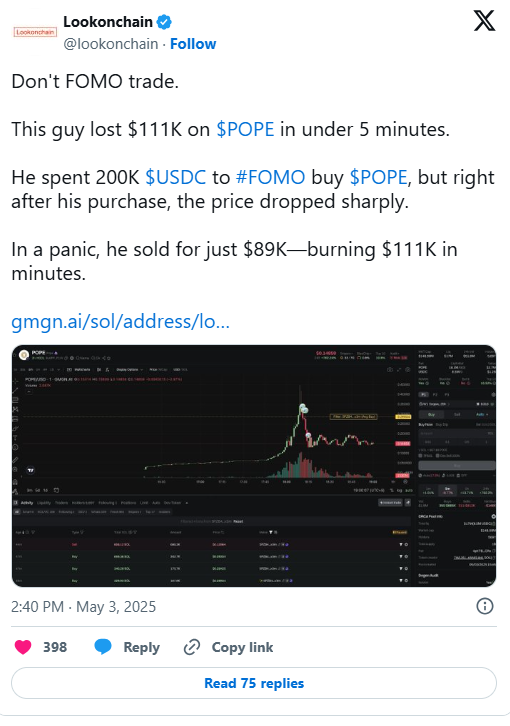Click the Lookonchain display name
This screenshot has width=510, height=726.
(x=108, y=22)
